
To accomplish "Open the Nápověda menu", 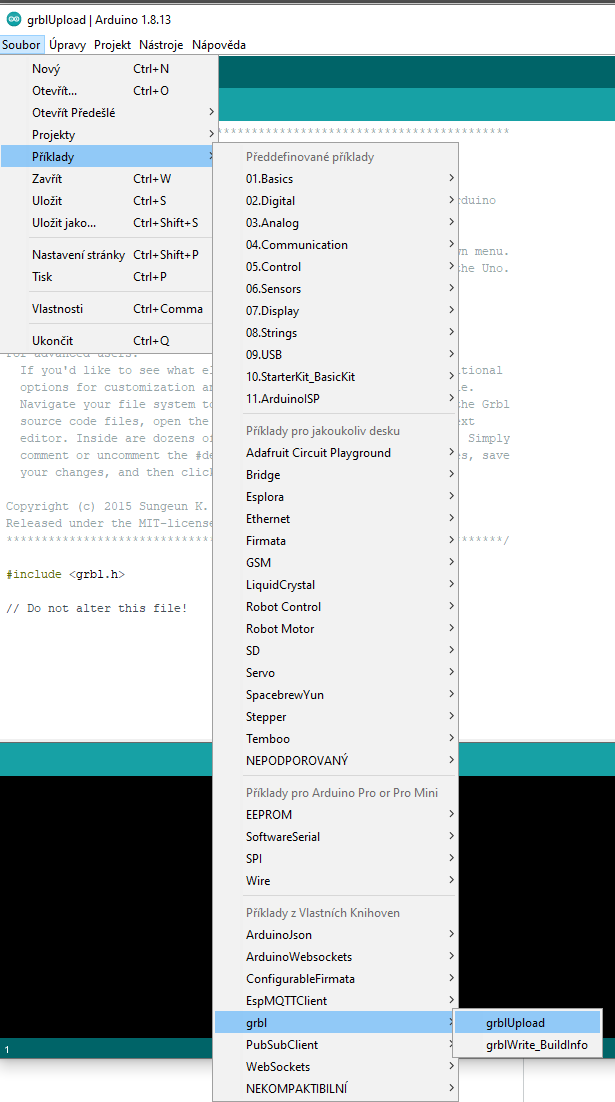I will point(219,45).
